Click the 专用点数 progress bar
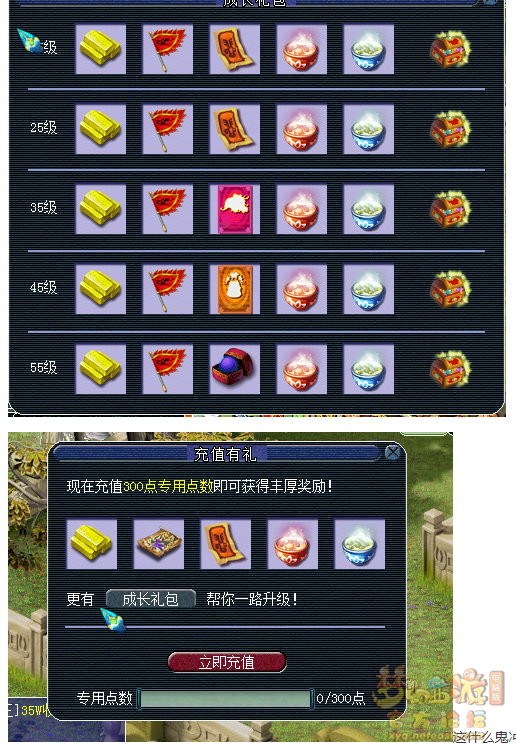This screenshot has height=748, width=516. tap(226, 699)
